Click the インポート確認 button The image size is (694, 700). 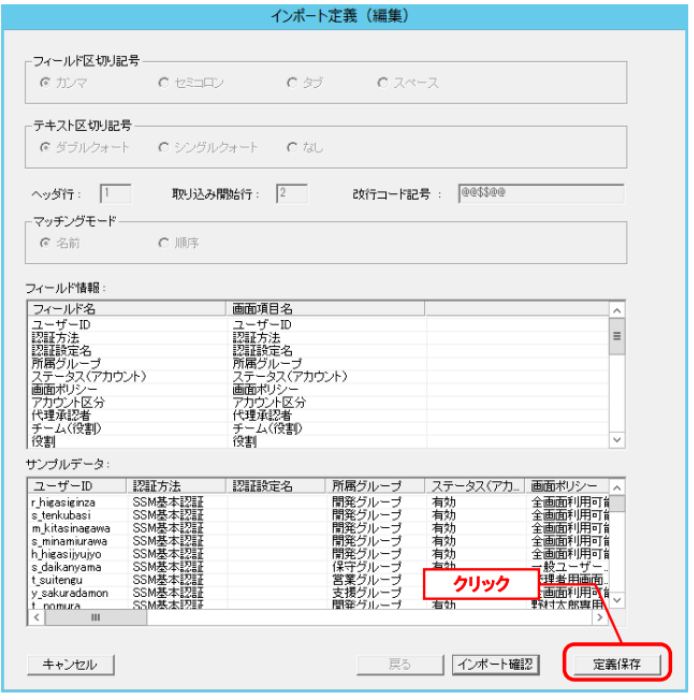tap(495, 665)
